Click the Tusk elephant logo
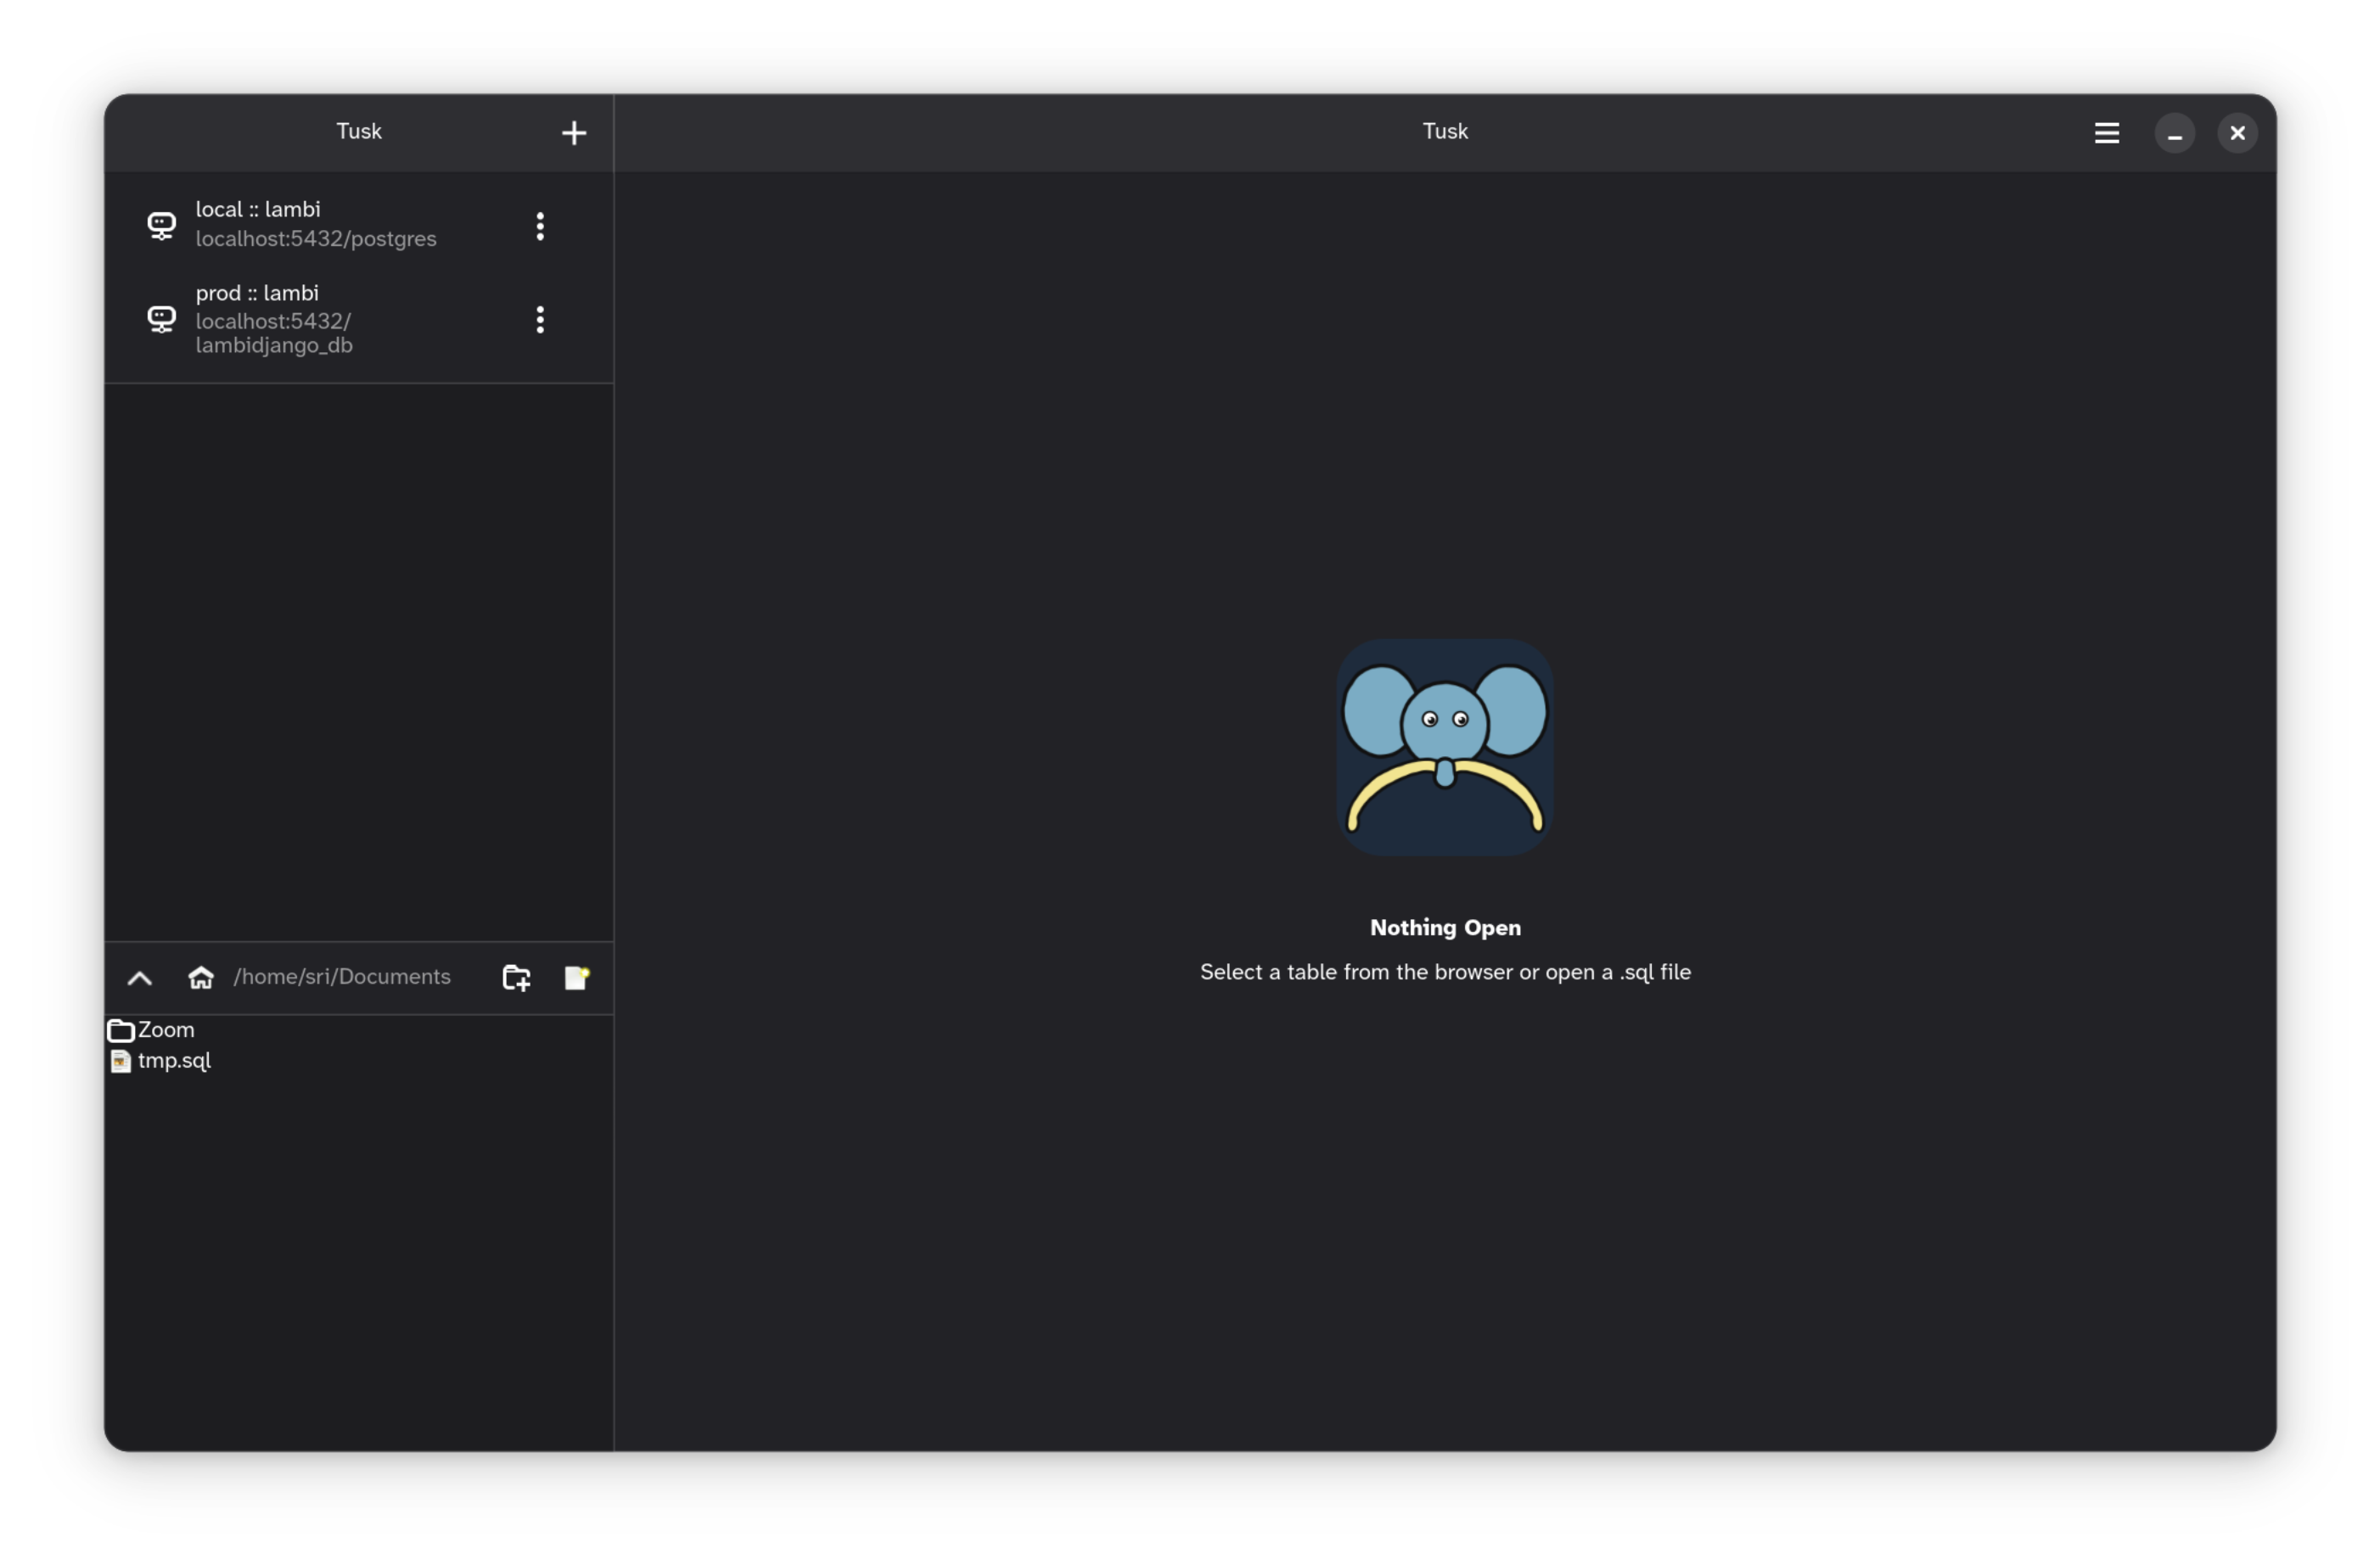This screenshot has width=2380, height=1565. [1444, 747]
